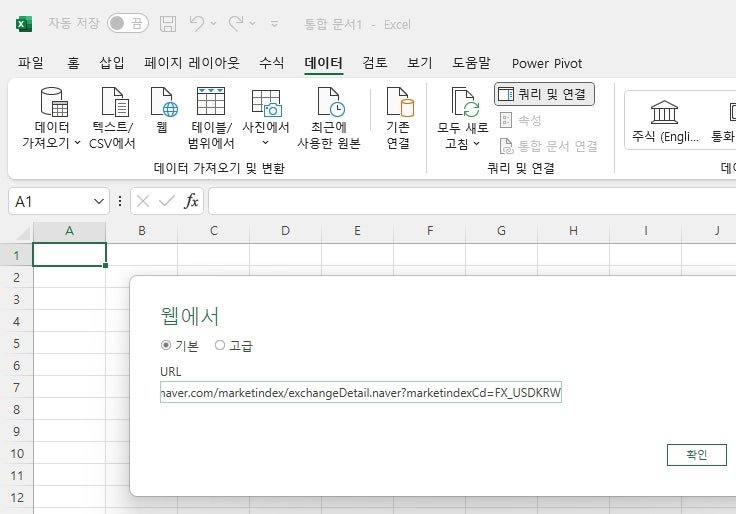This screenshot has height=514, width=736.
Task: Open the 최근에 사용한 원본 icon
Action: (331, 101)
